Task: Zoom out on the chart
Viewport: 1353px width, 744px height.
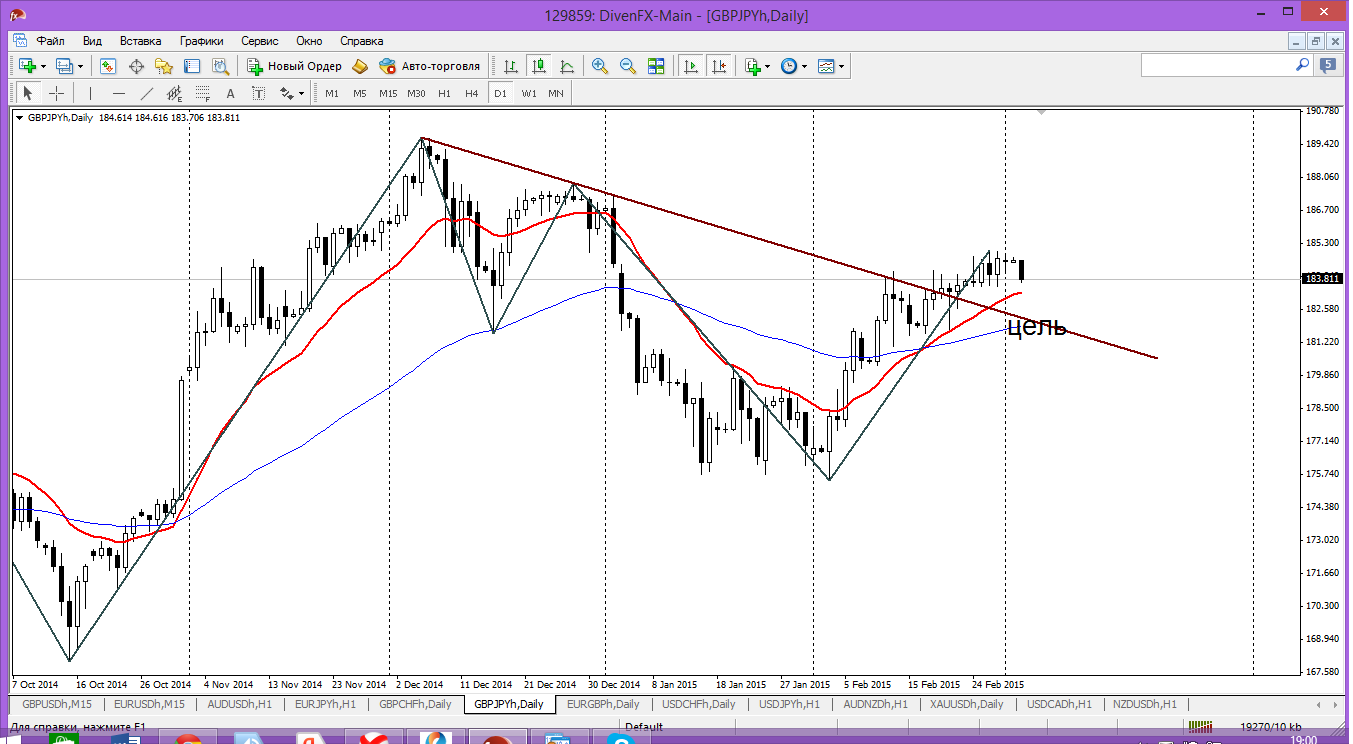Action: tap(628, 66)
